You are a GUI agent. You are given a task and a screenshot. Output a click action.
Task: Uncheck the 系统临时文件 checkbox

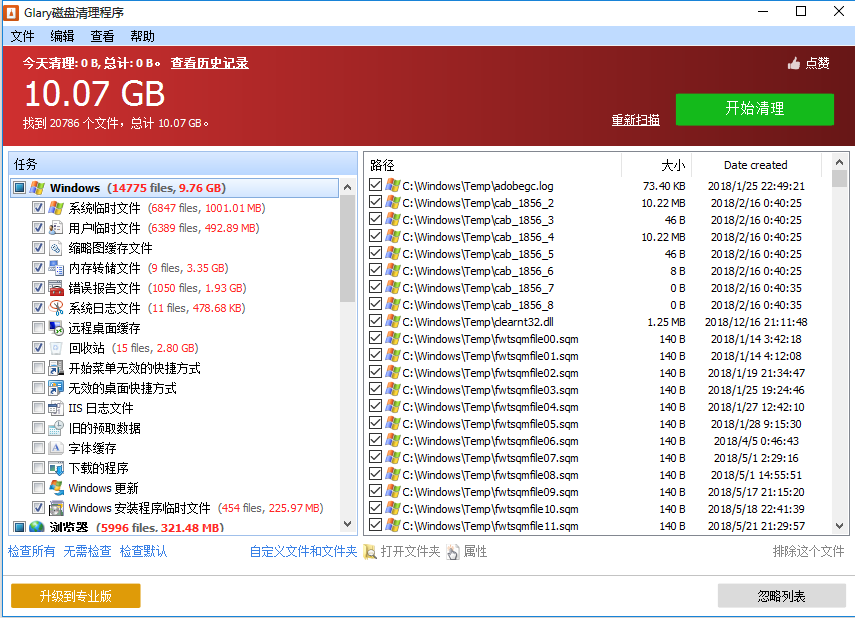(x=38, y=208)
